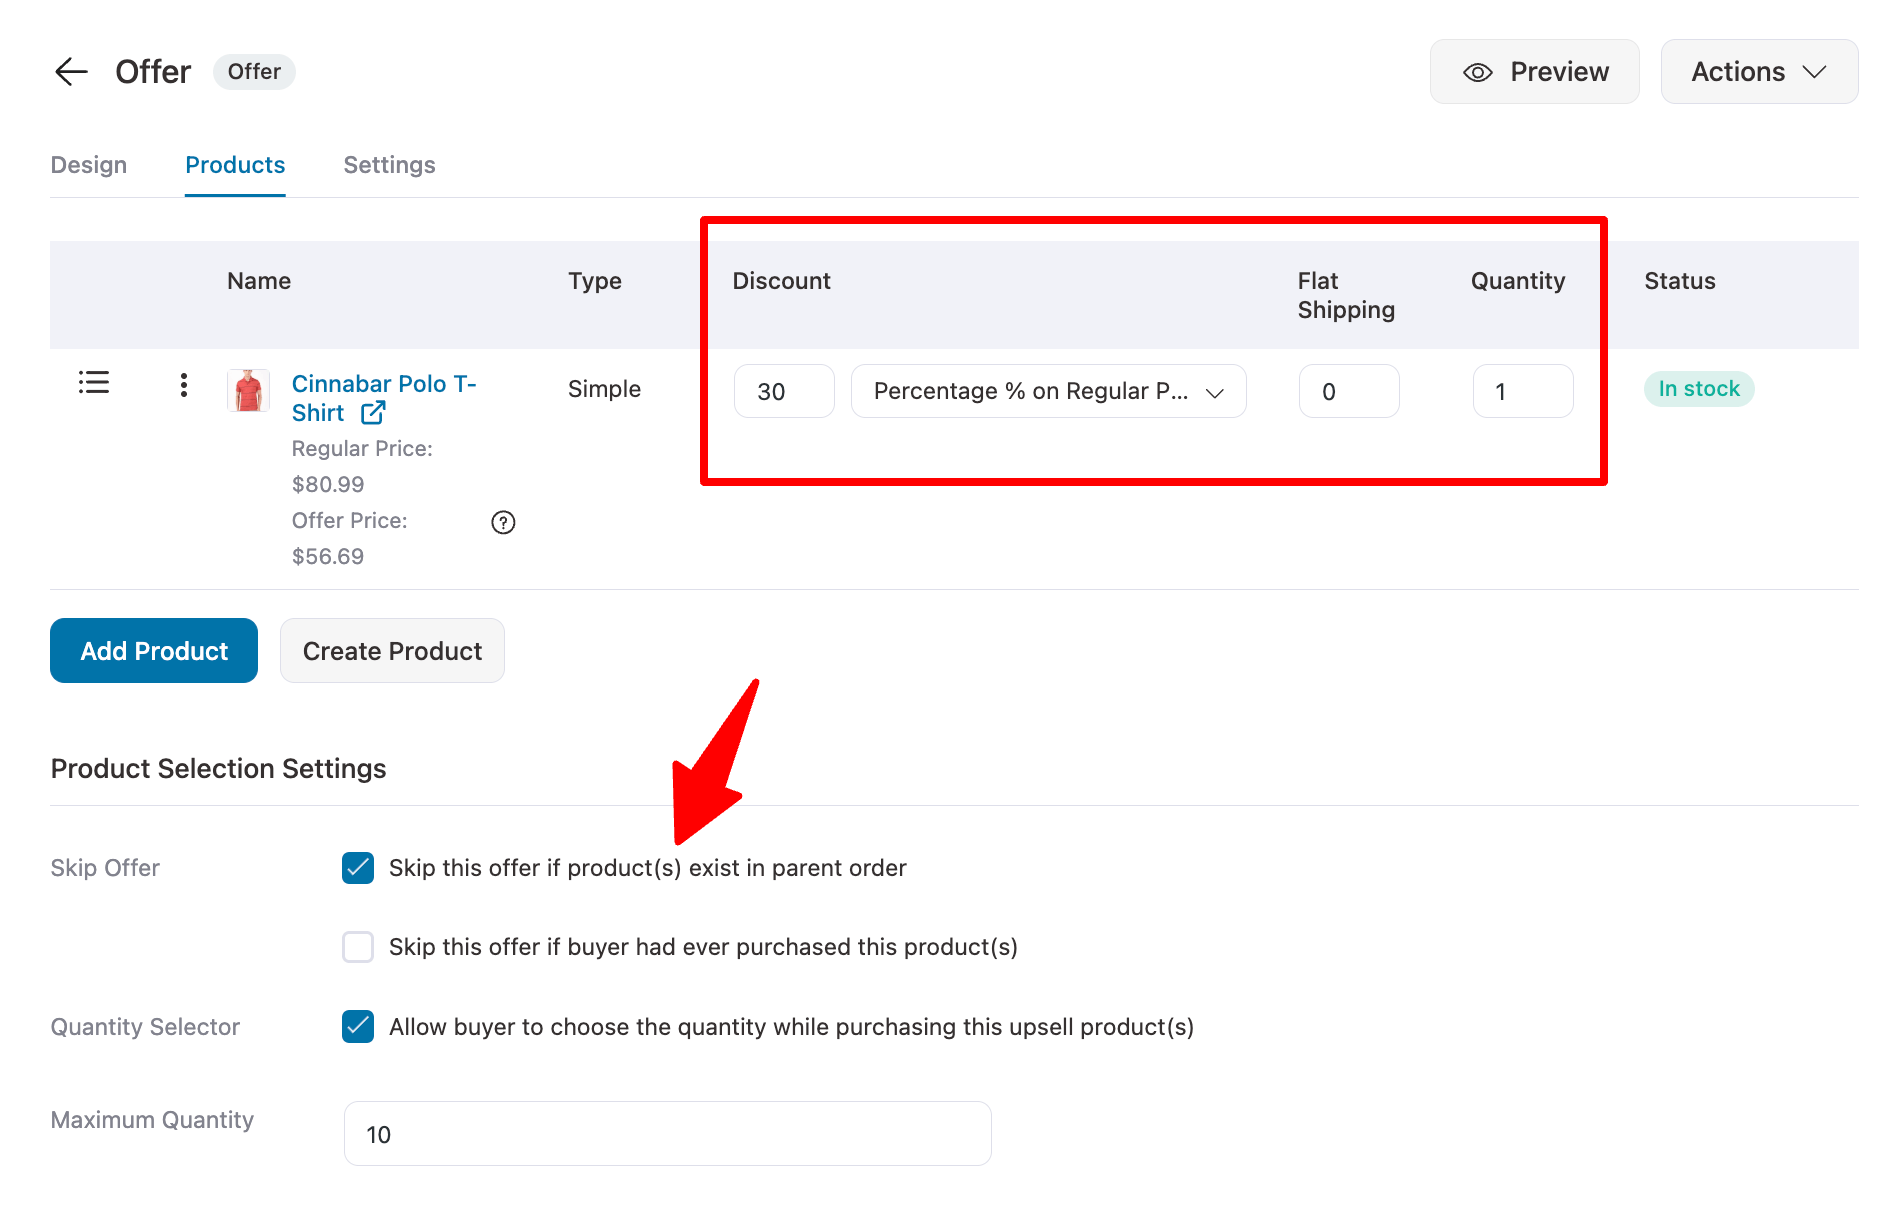Click the drag-handle list icon for Cinnabar Polo
Image resolution: width=1888 pixels, height=1214 pixels.
tap(94, 382)
